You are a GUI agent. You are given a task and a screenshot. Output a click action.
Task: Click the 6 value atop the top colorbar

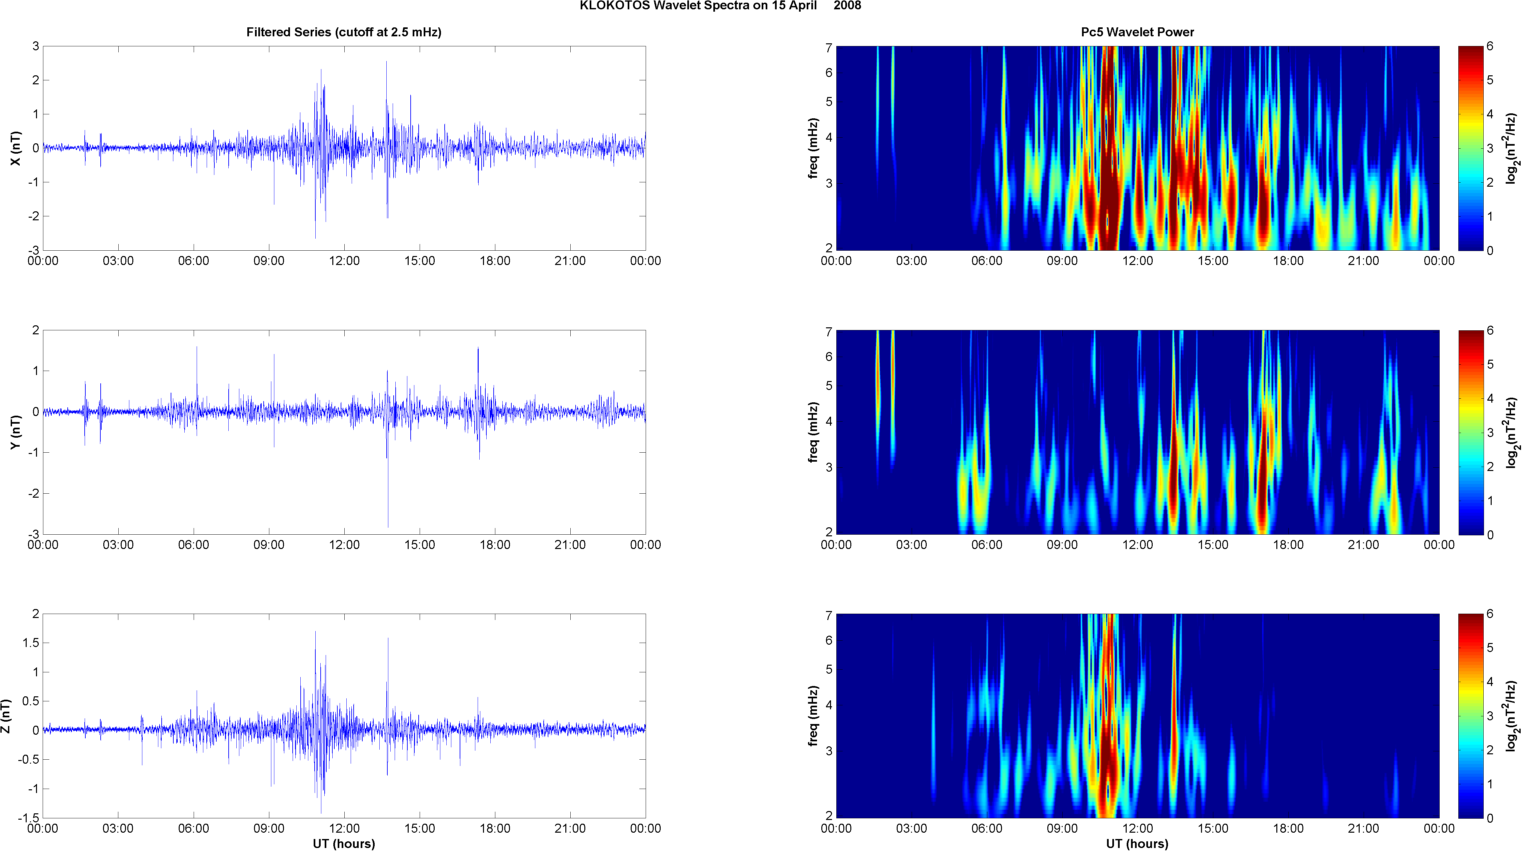tap(1490, 46)
